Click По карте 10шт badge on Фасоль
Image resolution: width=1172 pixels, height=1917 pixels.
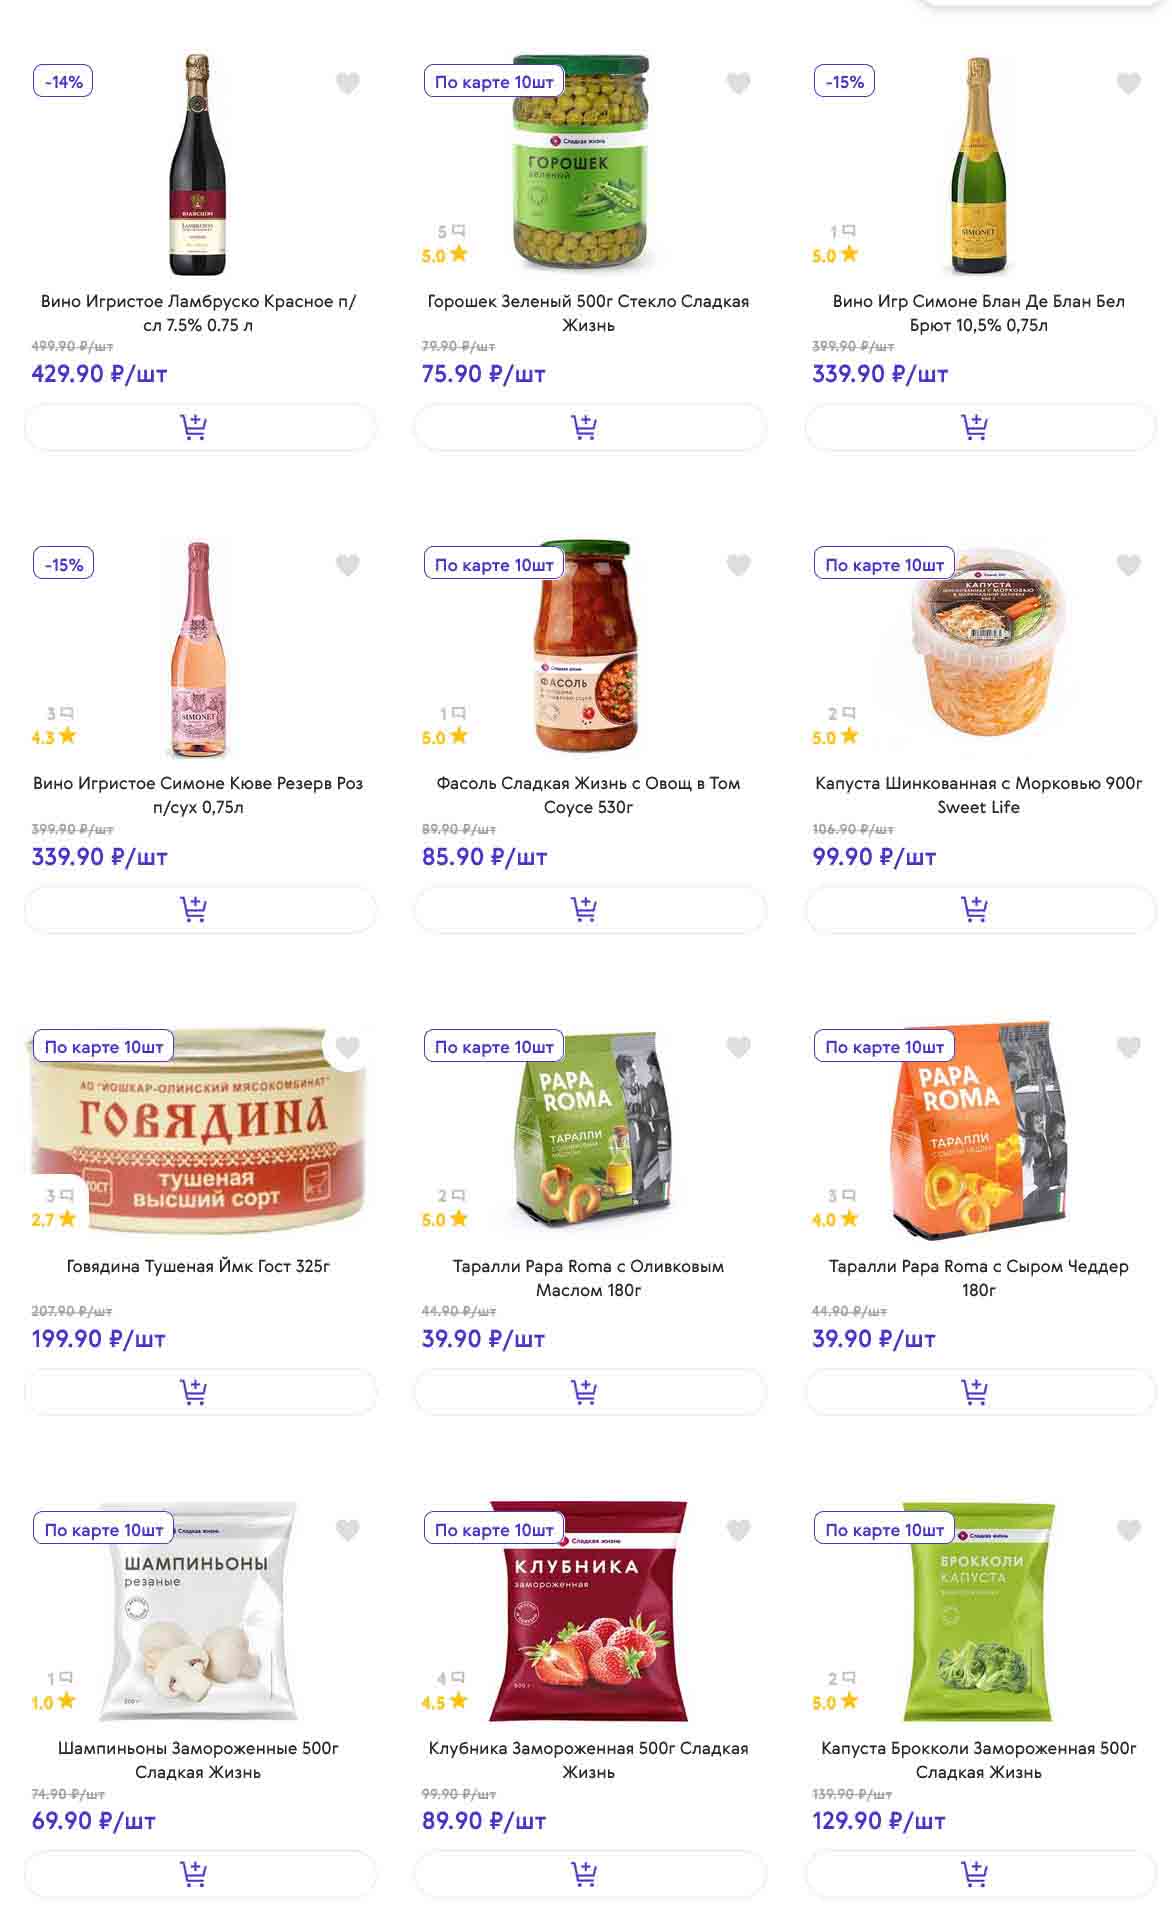click(494, 565)
